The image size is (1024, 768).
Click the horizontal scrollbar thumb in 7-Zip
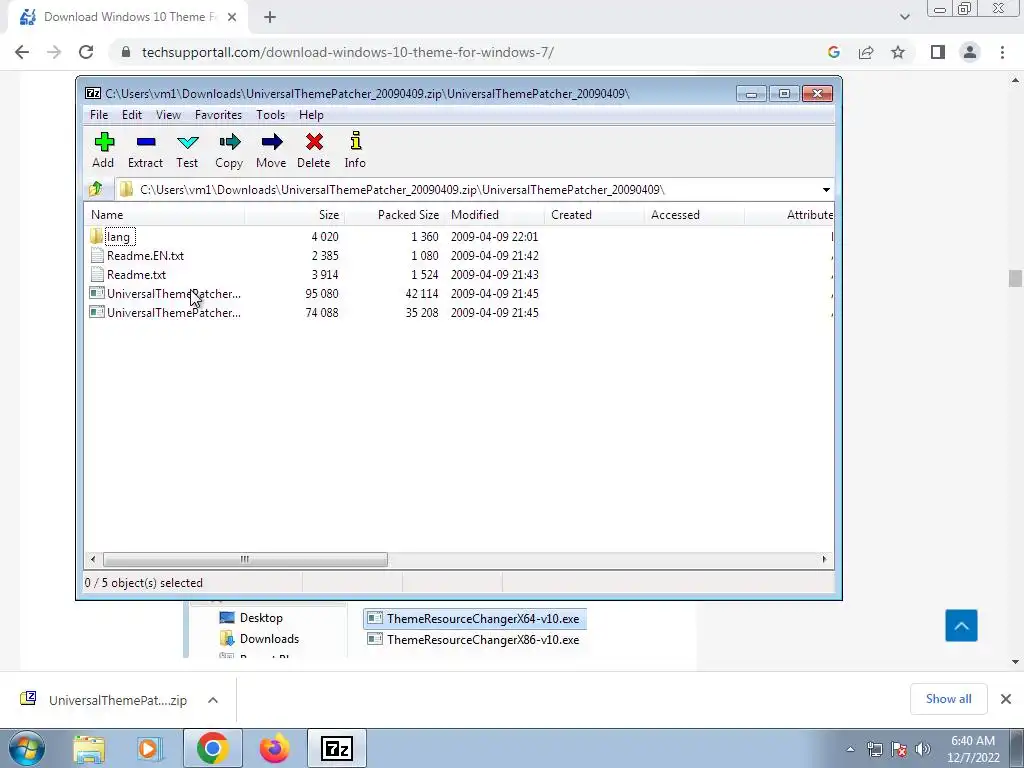[245, 560]
